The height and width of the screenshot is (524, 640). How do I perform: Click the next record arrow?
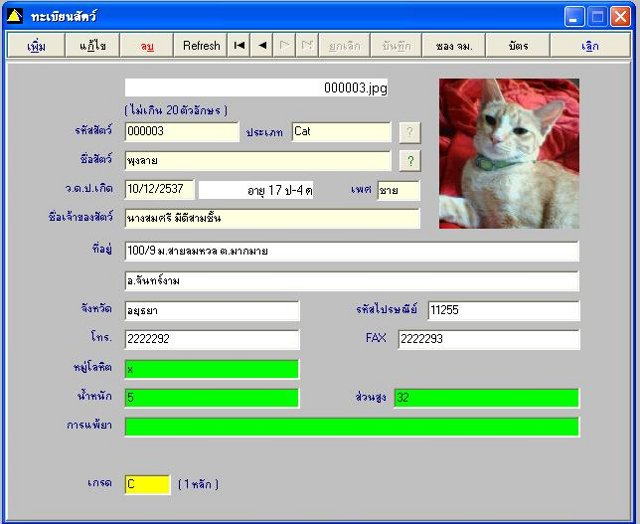(284, 45)
